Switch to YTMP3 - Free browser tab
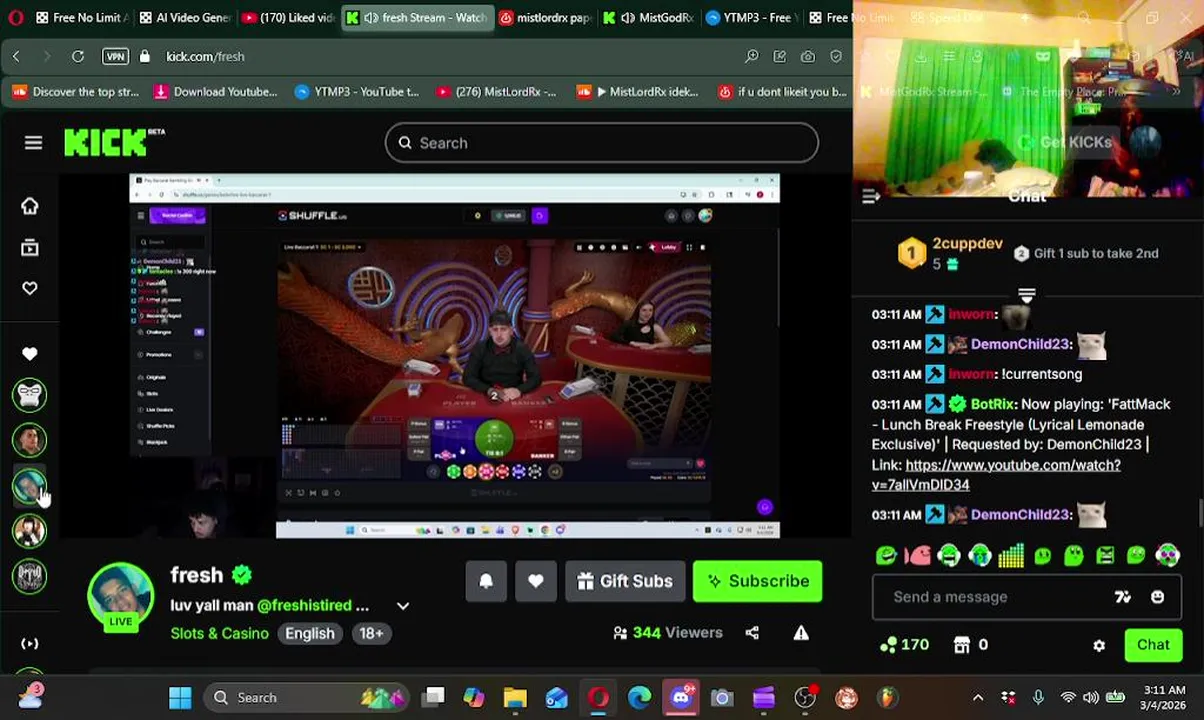The image size is (1204, 720). [750, 18]
